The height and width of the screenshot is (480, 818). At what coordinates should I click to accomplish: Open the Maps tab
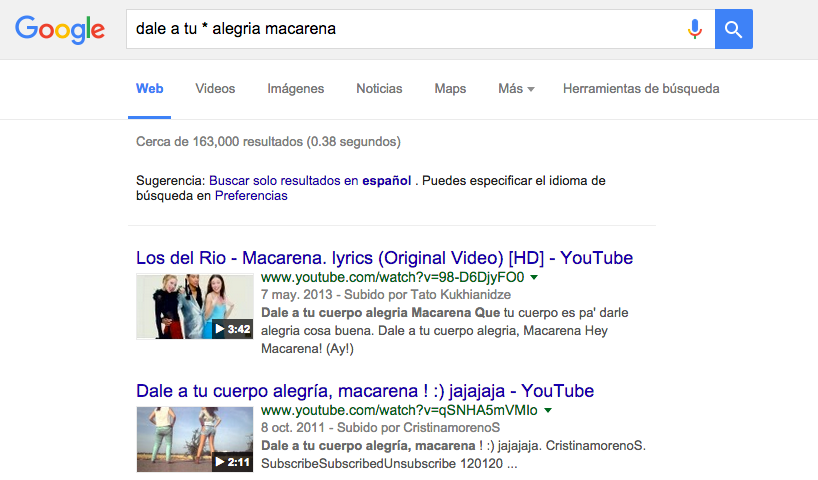pyautogui.click(x=450, y=89)
